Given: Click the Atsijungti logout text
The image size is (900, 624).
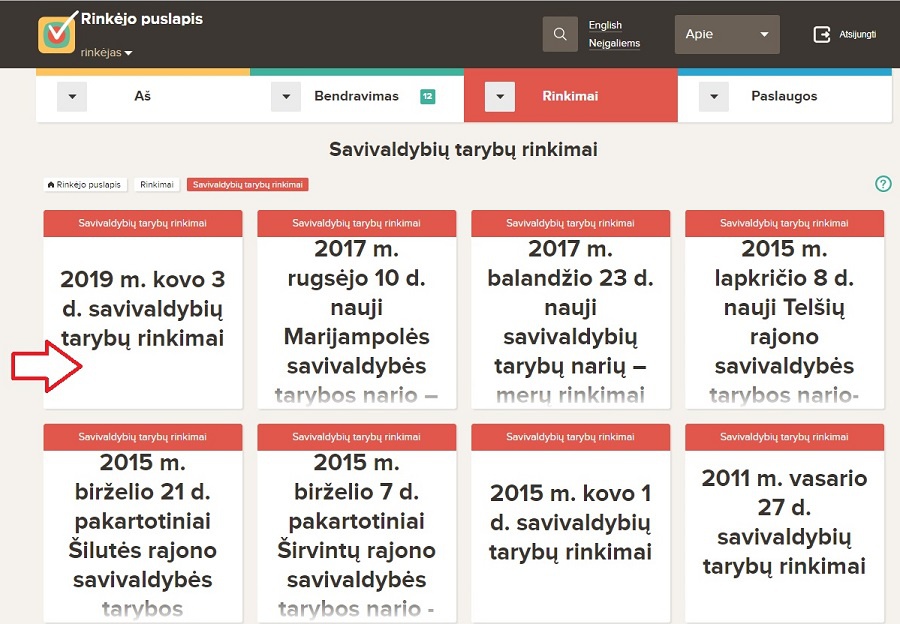Looking at the screenshot, I should pyautogui.click(x=858, y=34).
